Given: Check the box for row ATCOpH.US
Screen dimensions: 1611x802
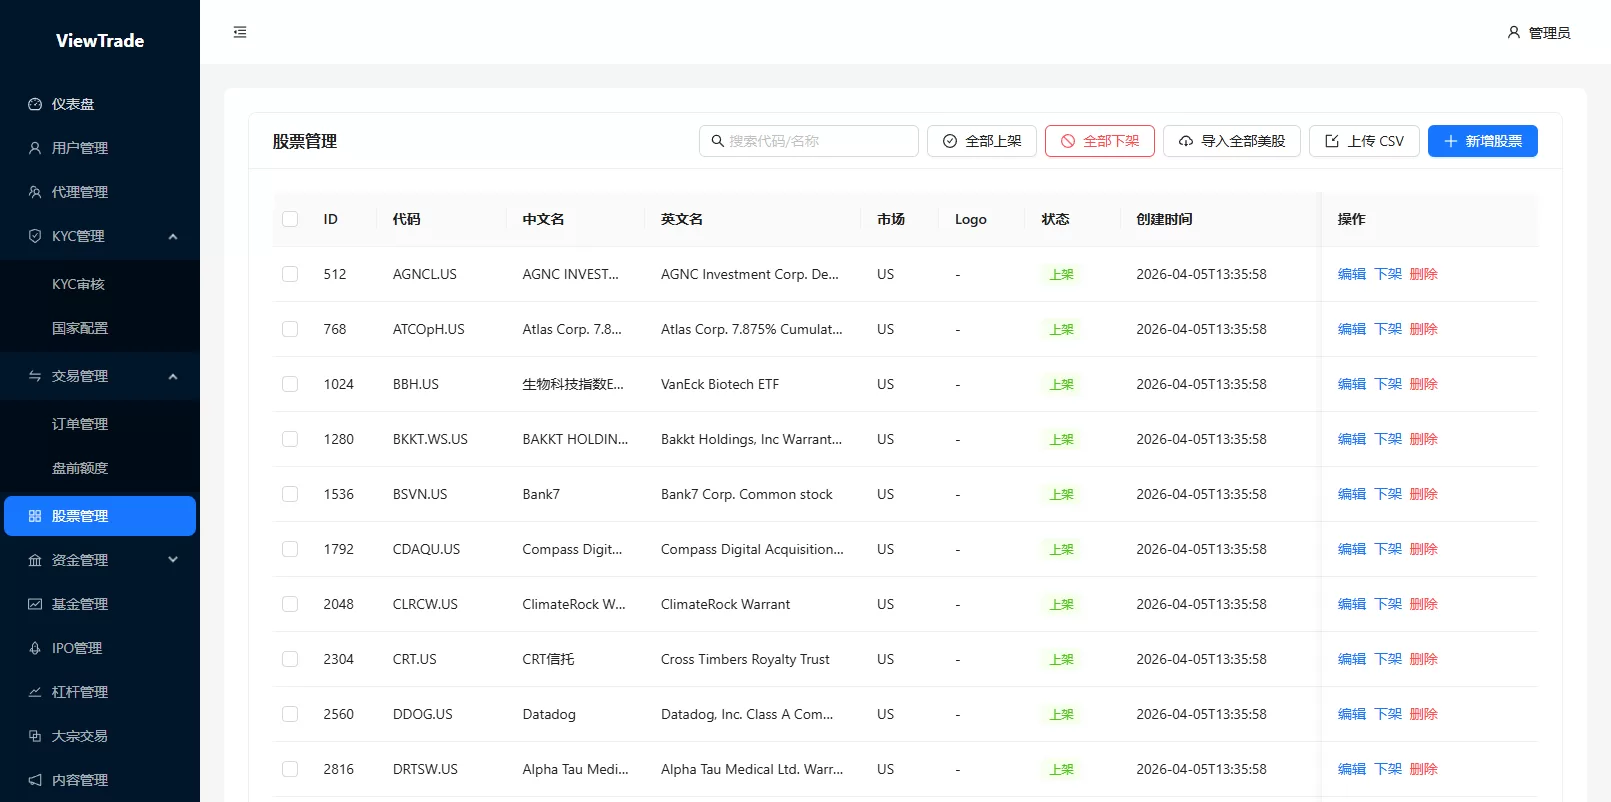Looking at the screenshot, I should point(290,329).
